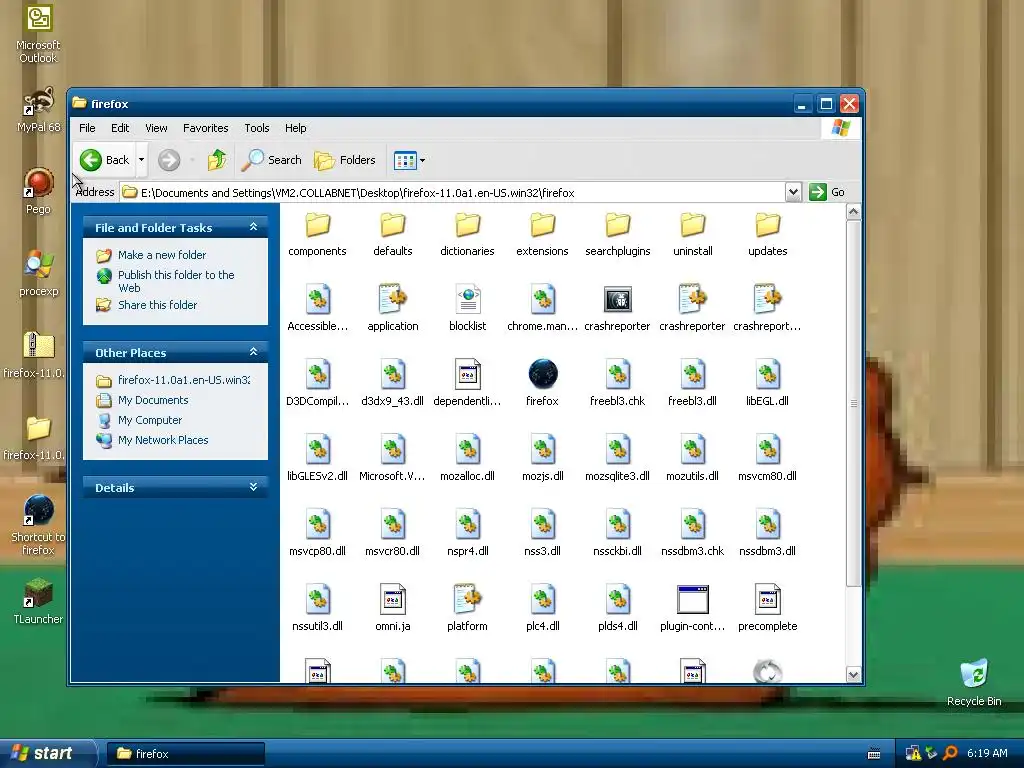Go to My Documents link

[153, 400]
